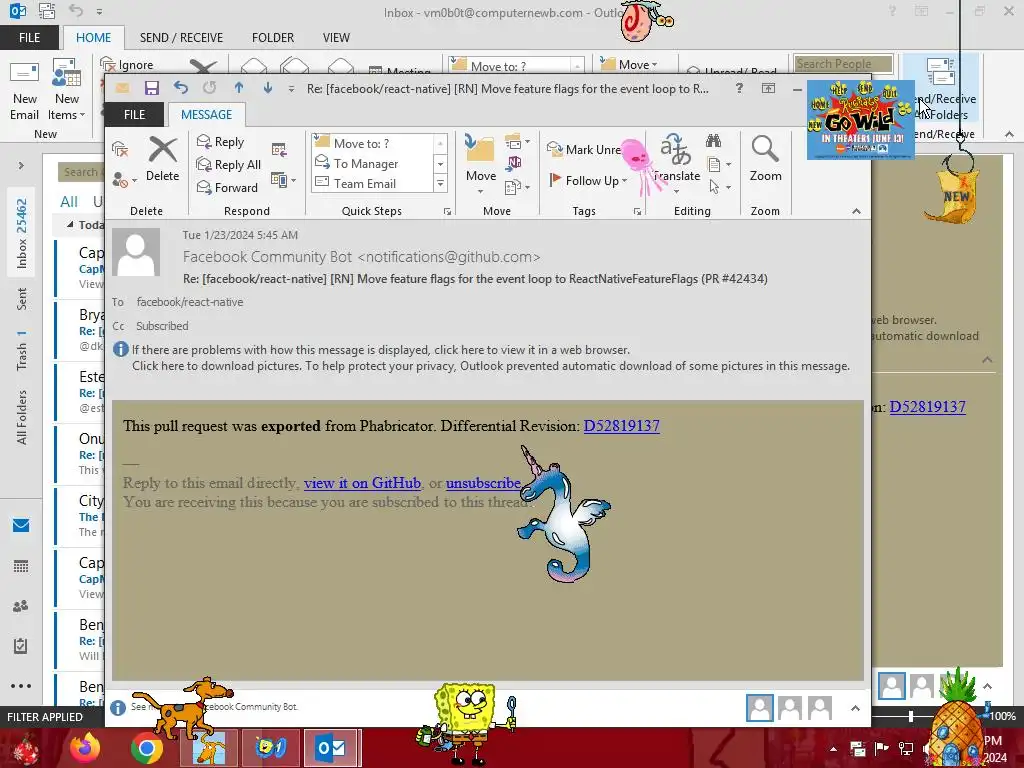
Task: Toggle Mark Unread for this message
Action: [x=584, y=150]
